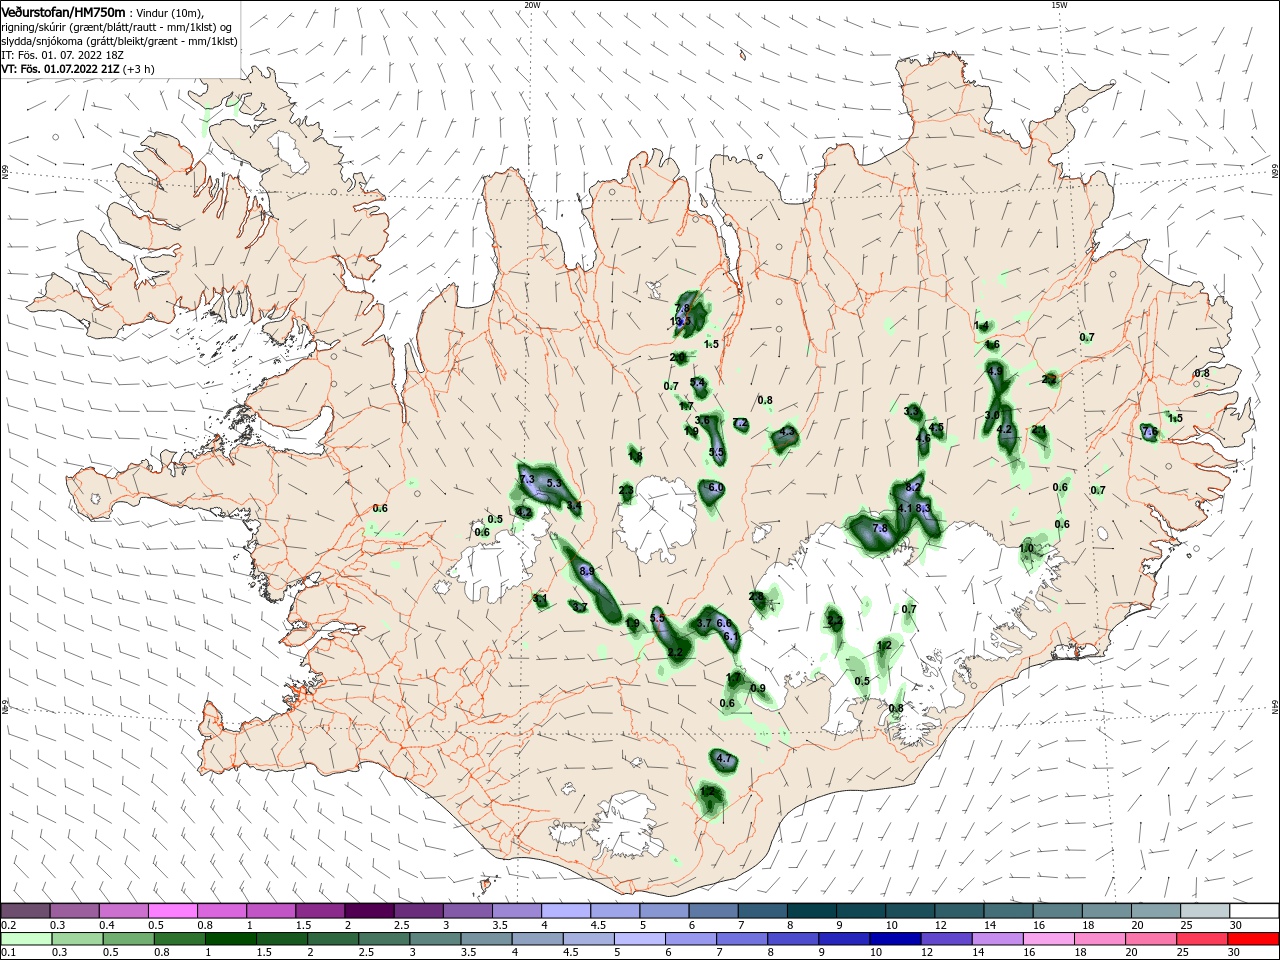1280x960 pixels.
Task: Click the 5.4 precipitation value
Action: [698, 383]
